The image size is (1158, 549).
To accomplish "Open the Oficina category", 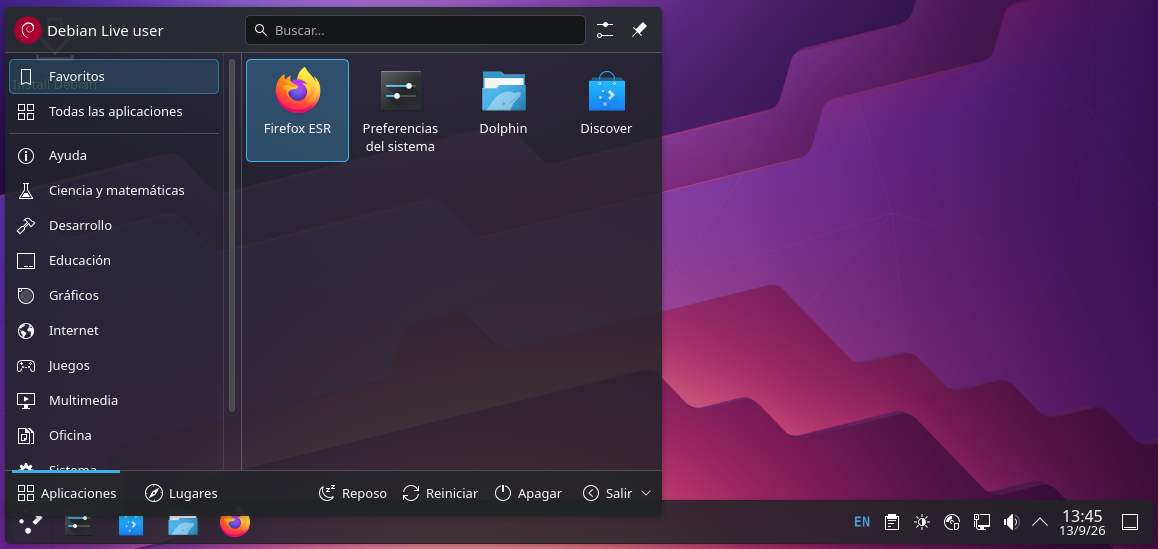I will 114,435.
